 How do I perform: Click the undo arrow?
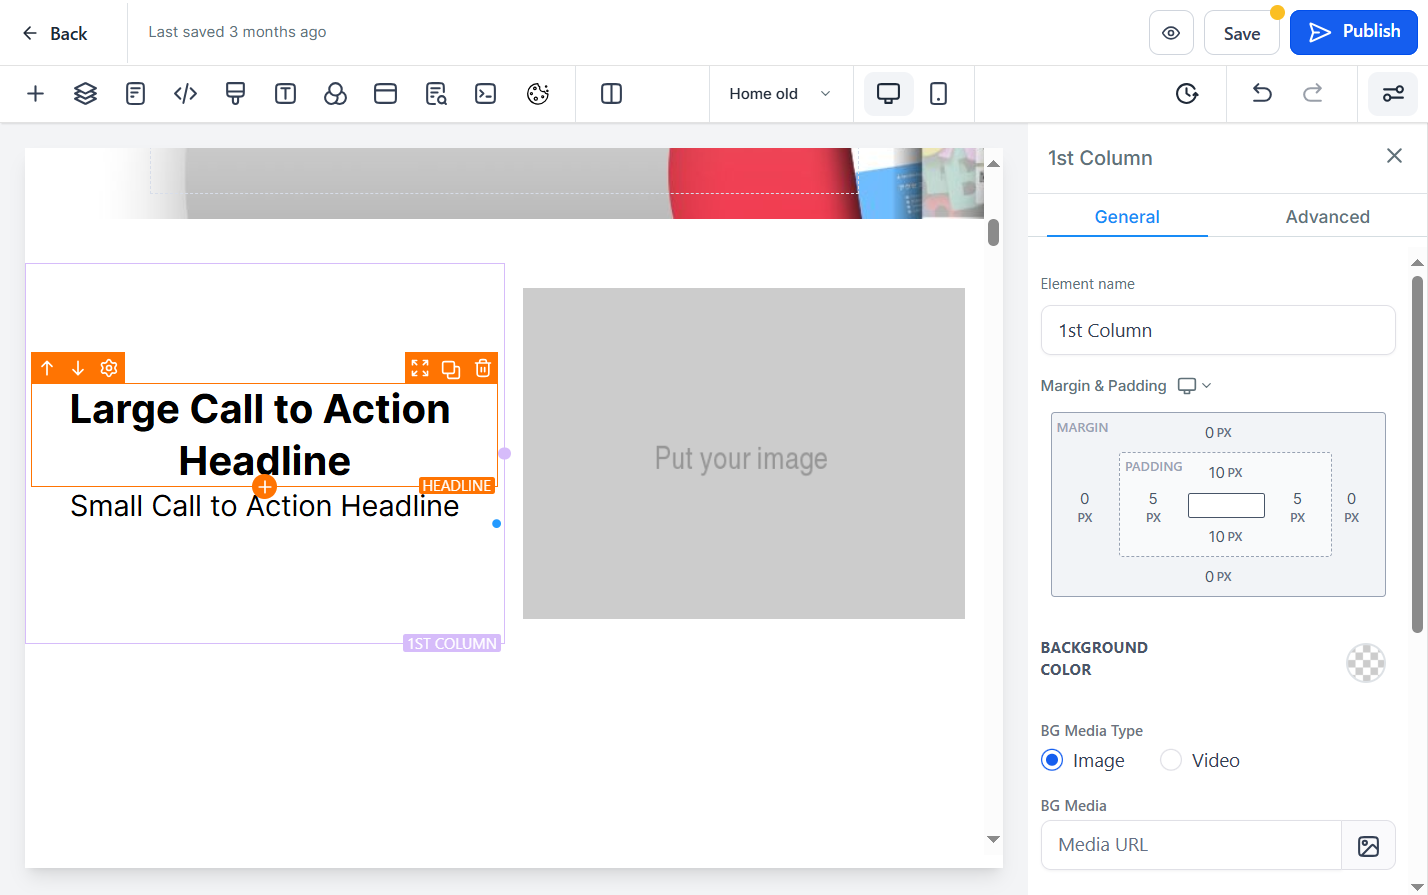pyautogui.click(x=1262, y=94)
